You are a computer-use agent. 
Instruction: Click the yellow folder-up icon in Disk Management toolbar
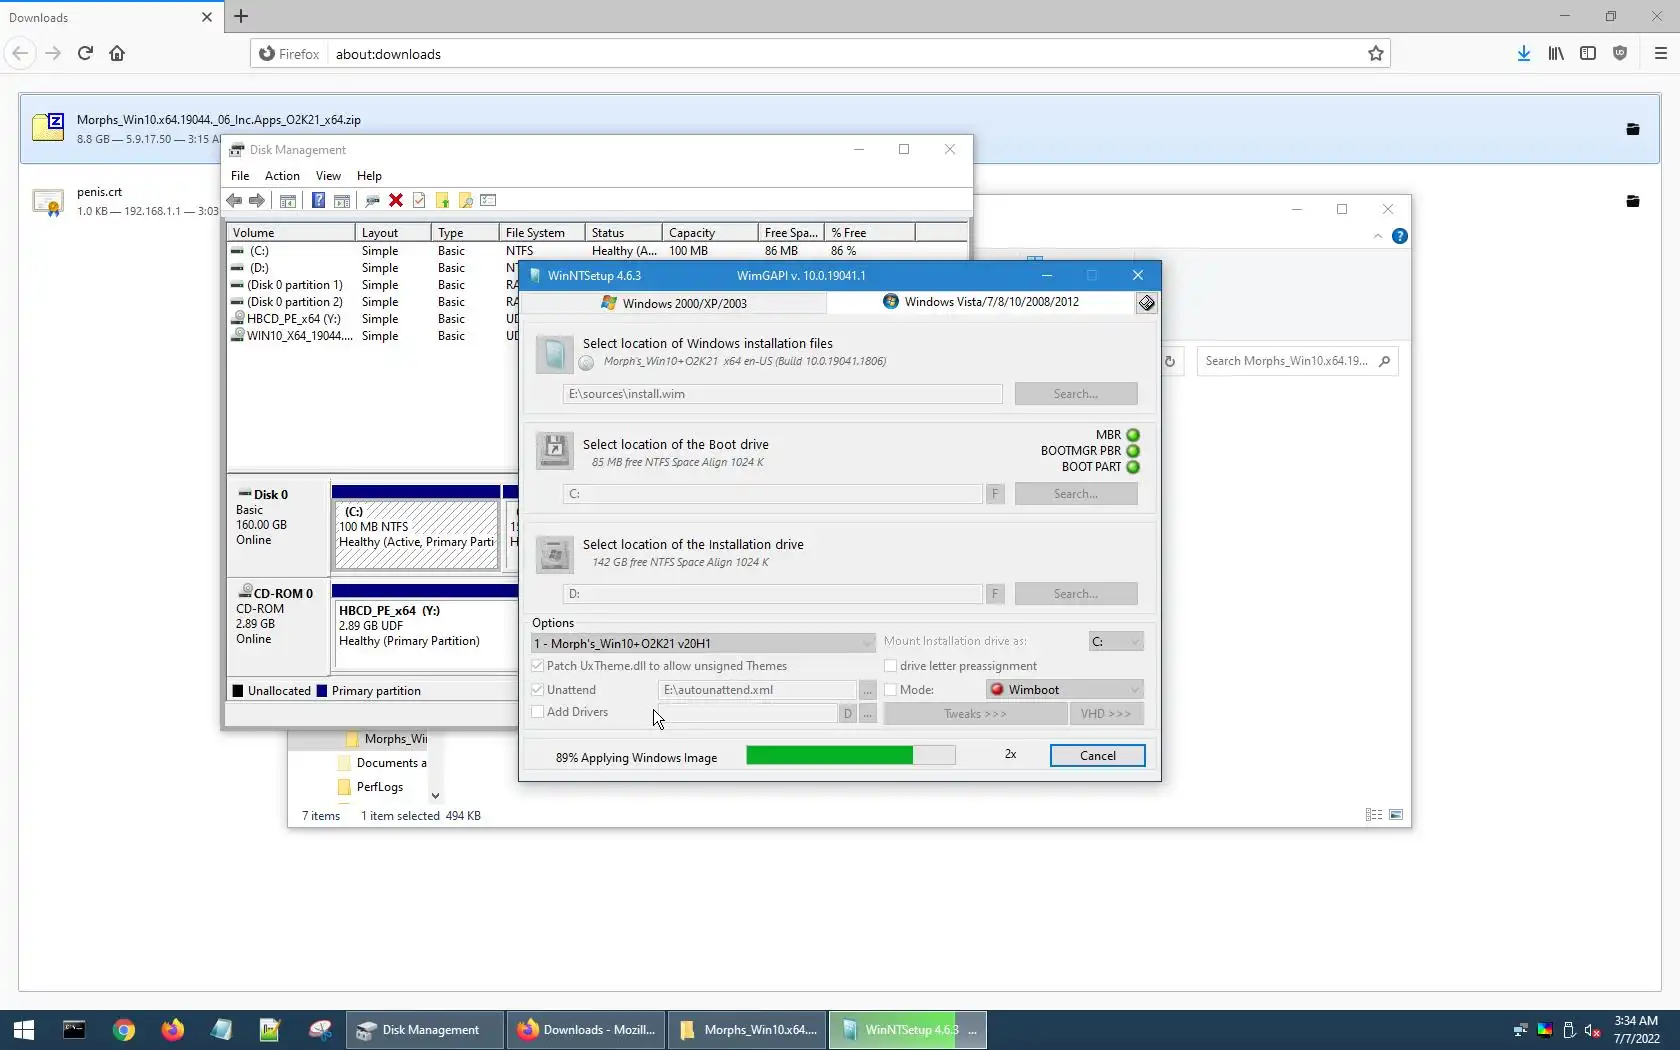tap(442, 201)
